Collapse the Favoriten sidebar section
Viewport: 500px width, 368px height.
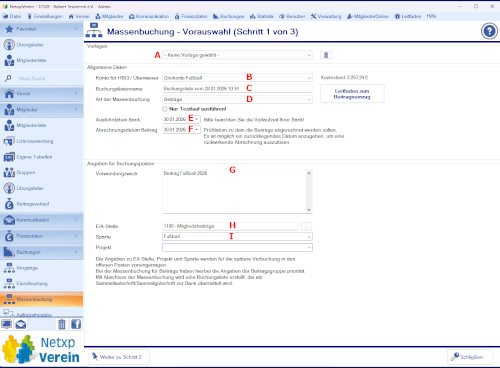coord(76,29)
